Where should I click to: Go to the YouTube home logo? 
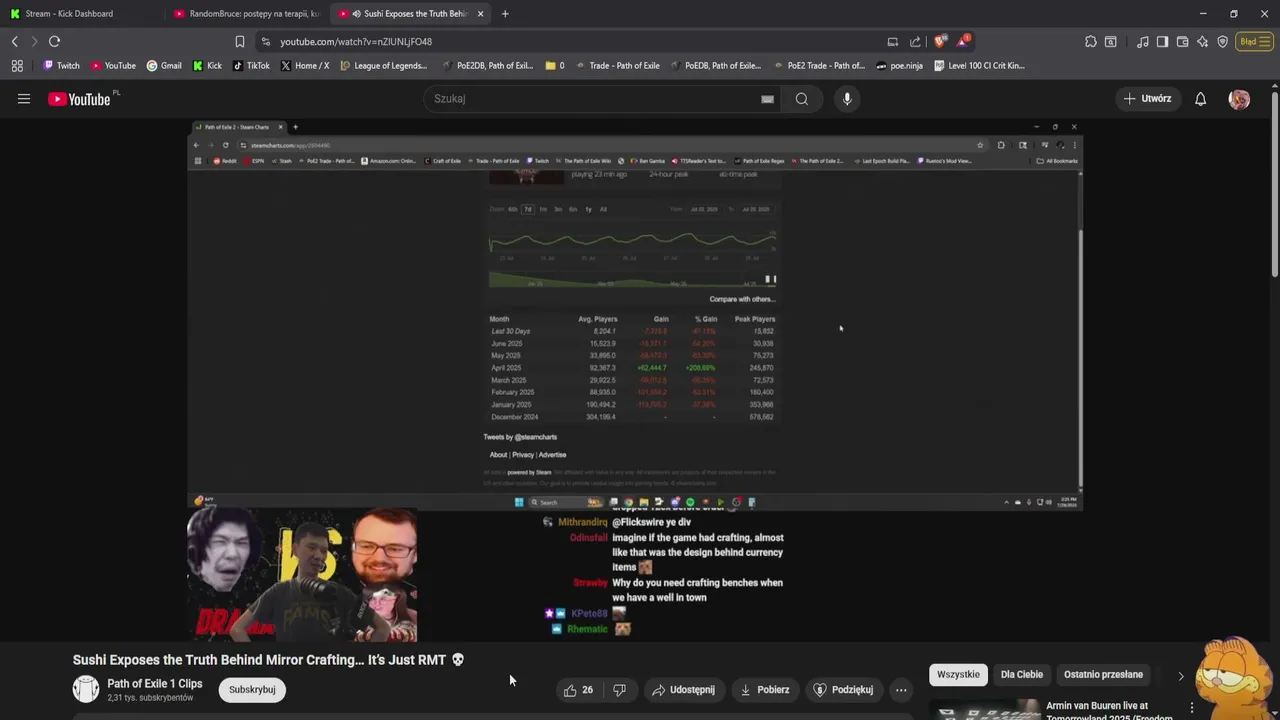point(79,99)
